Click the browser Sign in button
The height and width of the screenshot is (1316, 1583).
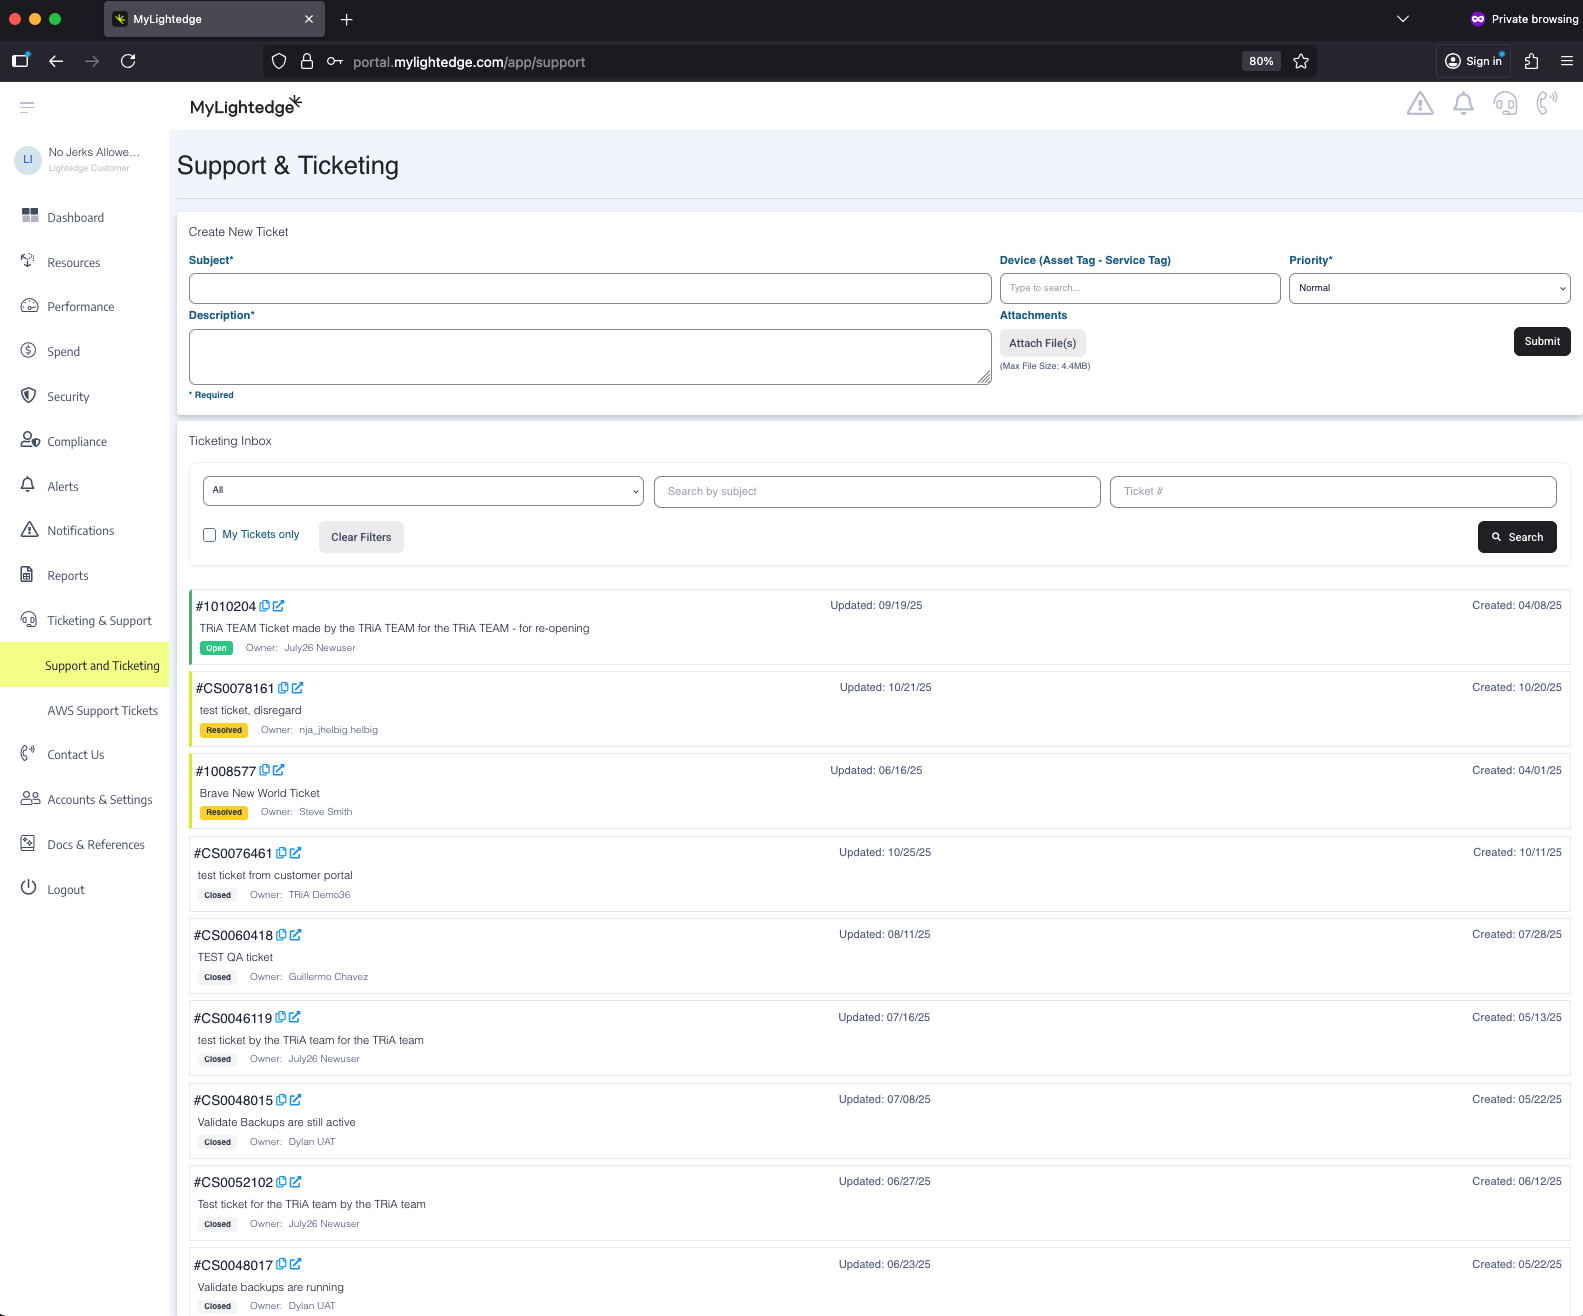click(x=1473, y=61)
